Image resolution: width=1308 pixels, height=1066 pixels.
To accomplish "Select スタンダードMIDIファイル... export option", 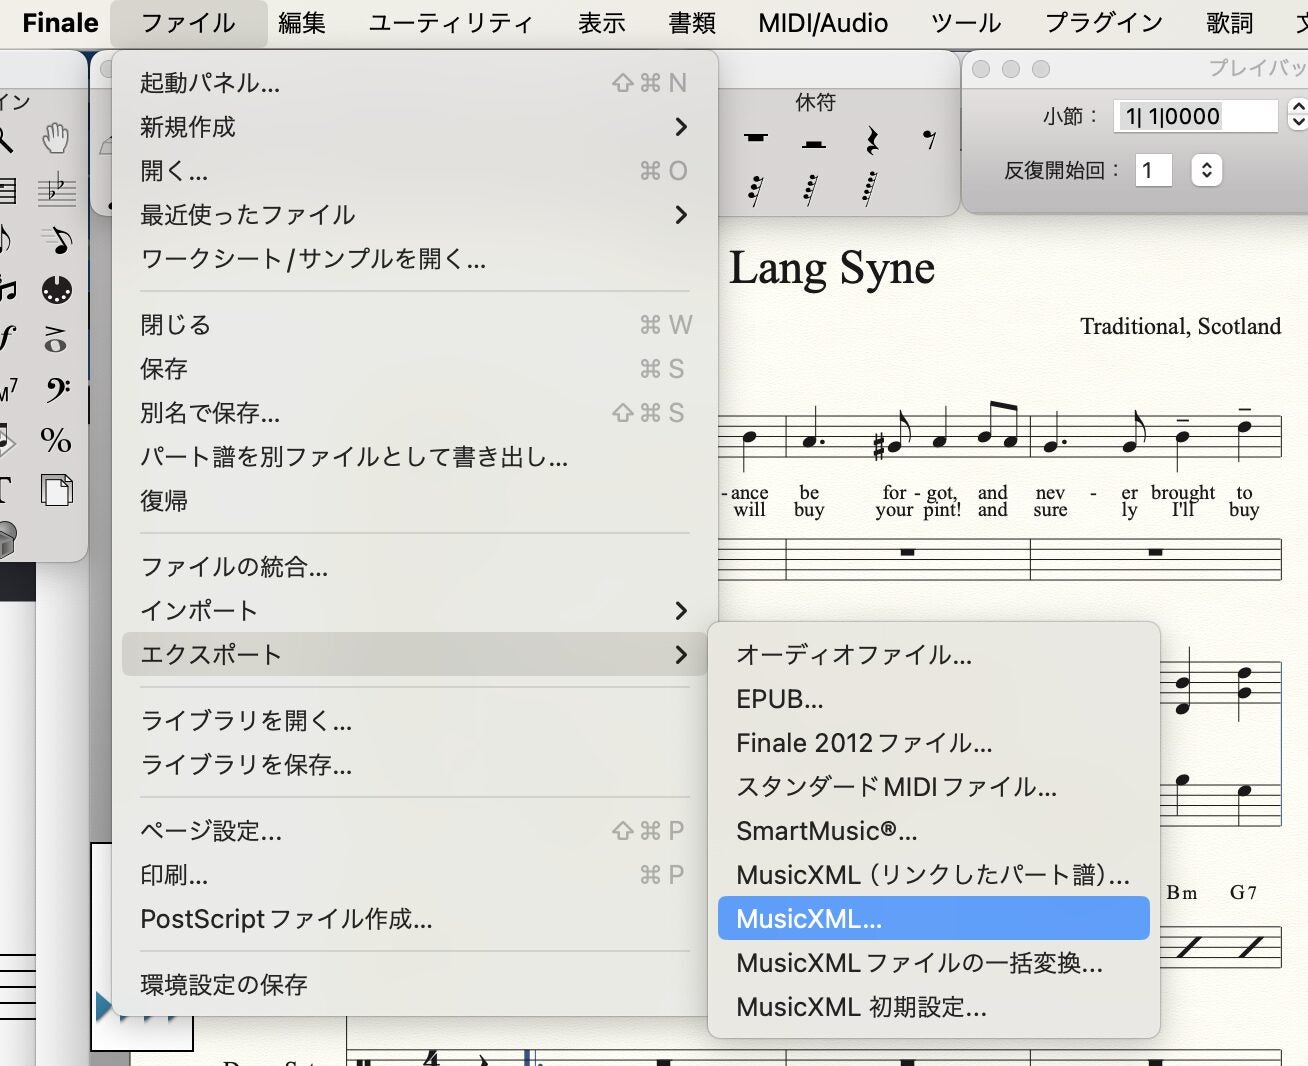I will pyautogui.click(x=934, y=787).
